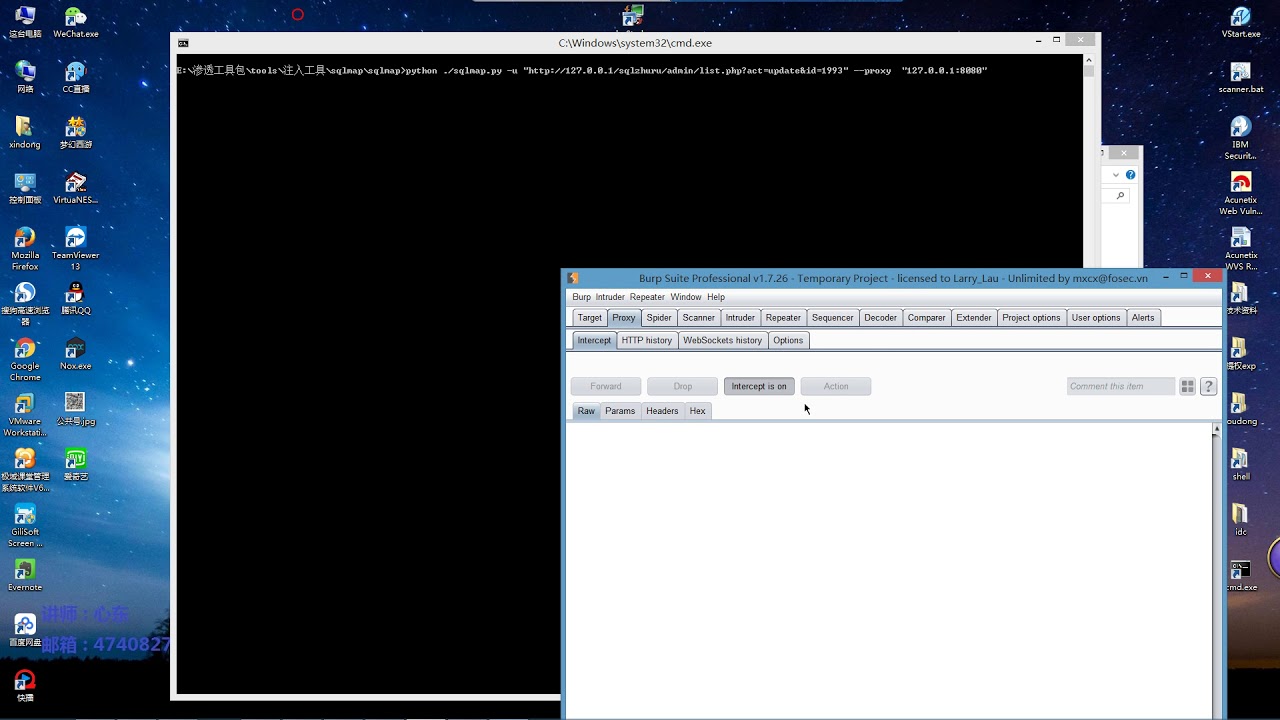
Task: Show the Params view of the request
Action: pyautogui.click(x=620, y=411)
